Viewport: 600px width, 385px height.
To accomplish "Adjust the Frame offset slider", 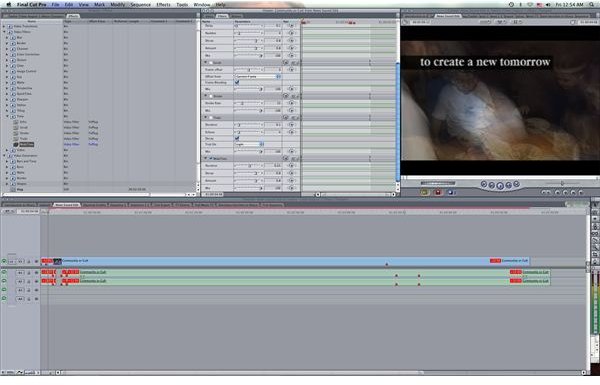I will point(249,70).
